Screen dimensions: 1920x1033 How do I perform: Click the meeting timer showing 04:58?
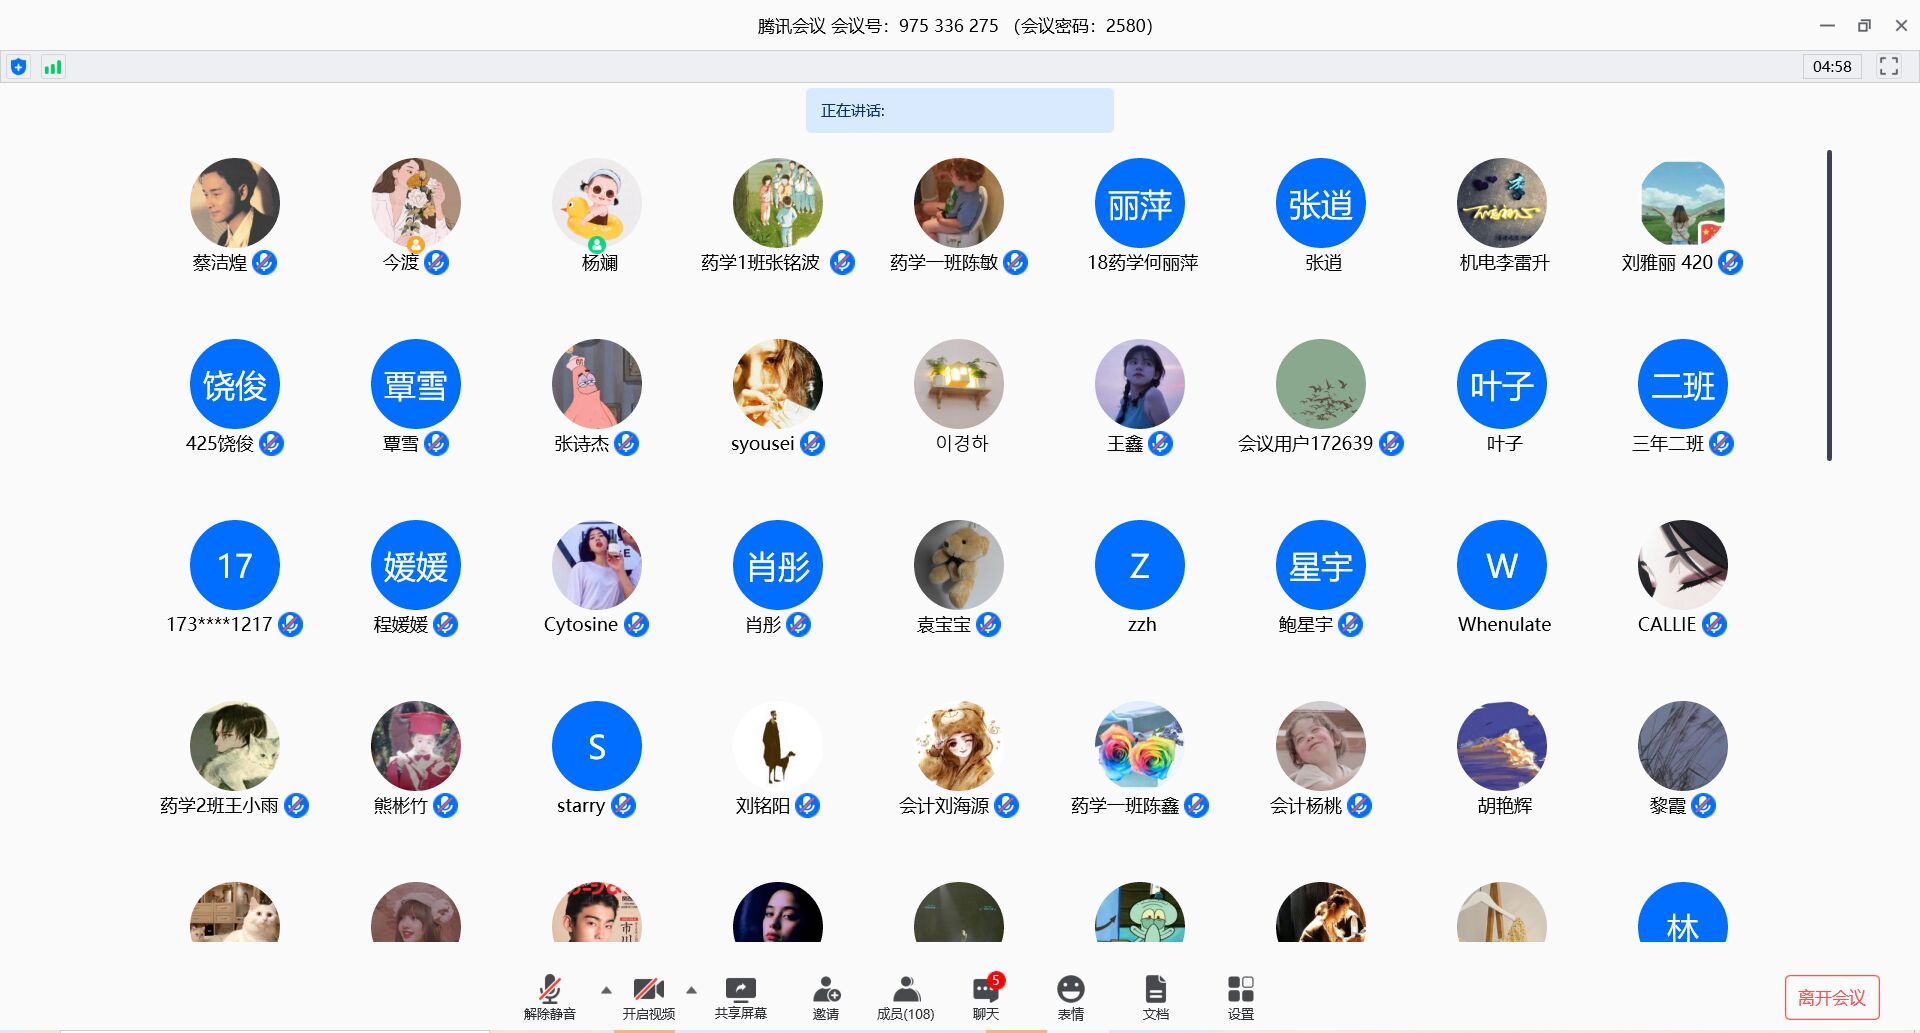click(1831, 67)
